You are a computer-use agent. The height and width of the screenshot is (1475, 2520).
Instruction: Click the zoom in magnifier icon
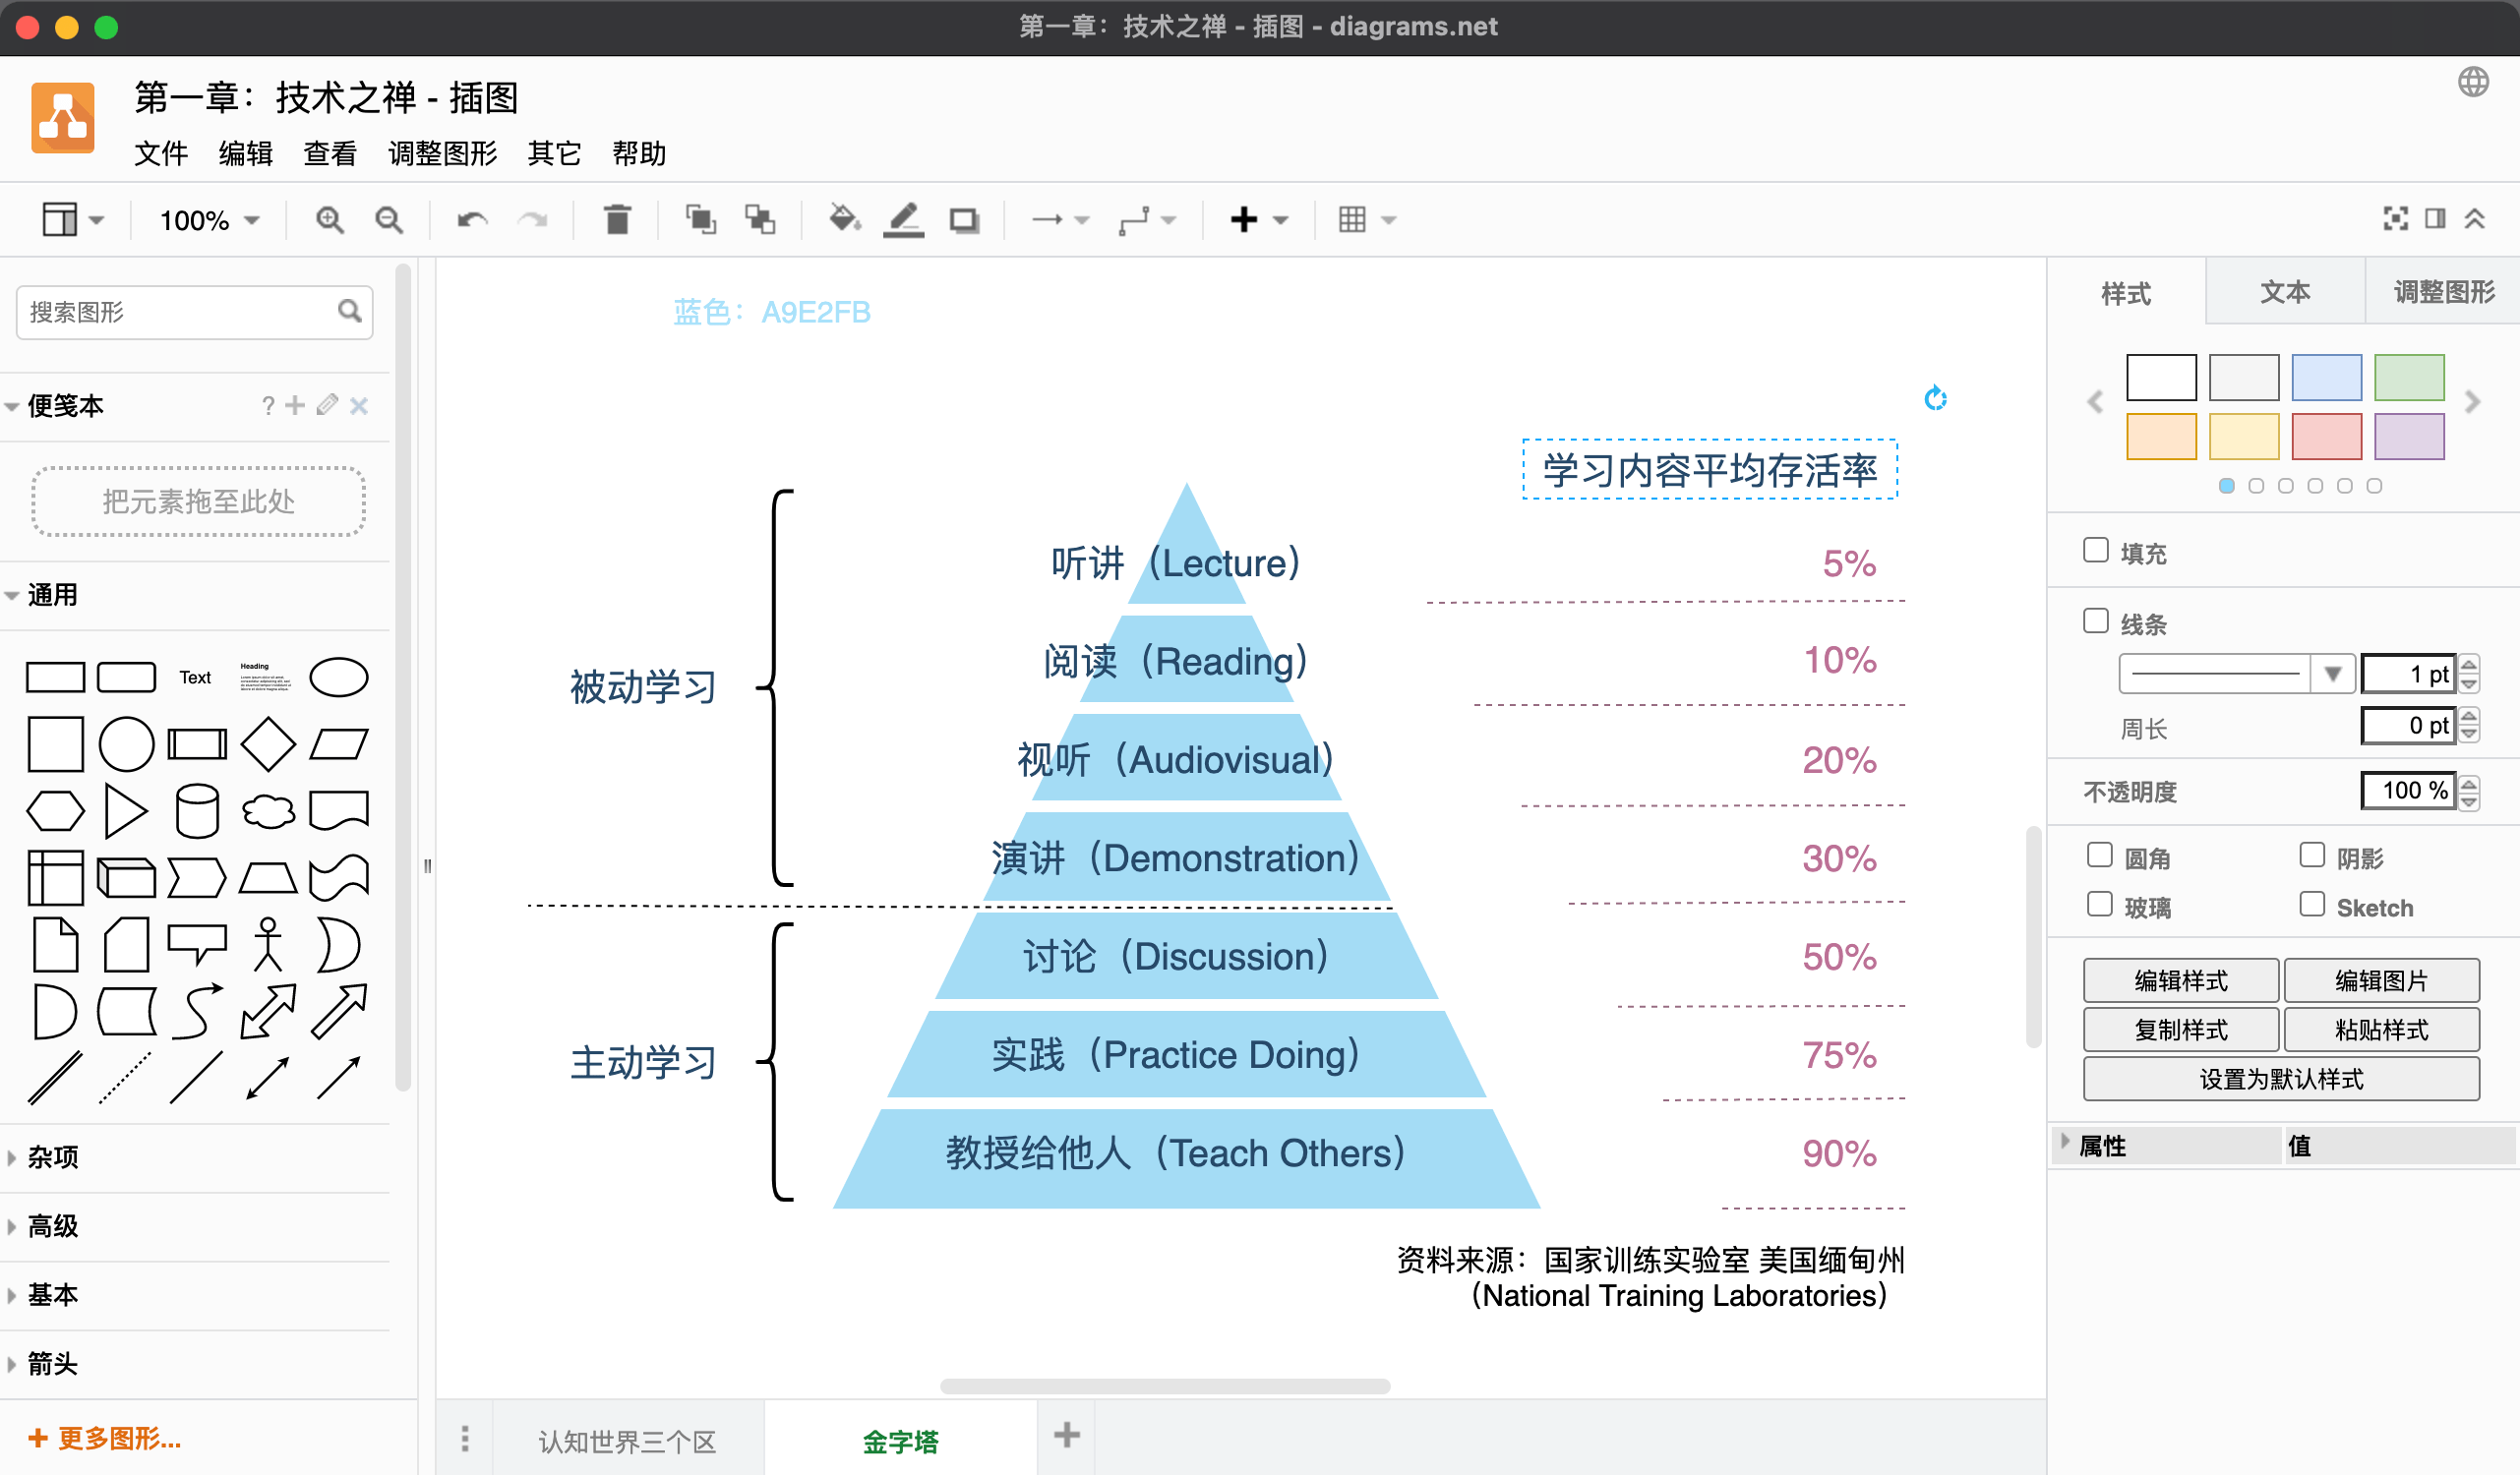pyautogui.click(x=329, y=219)
